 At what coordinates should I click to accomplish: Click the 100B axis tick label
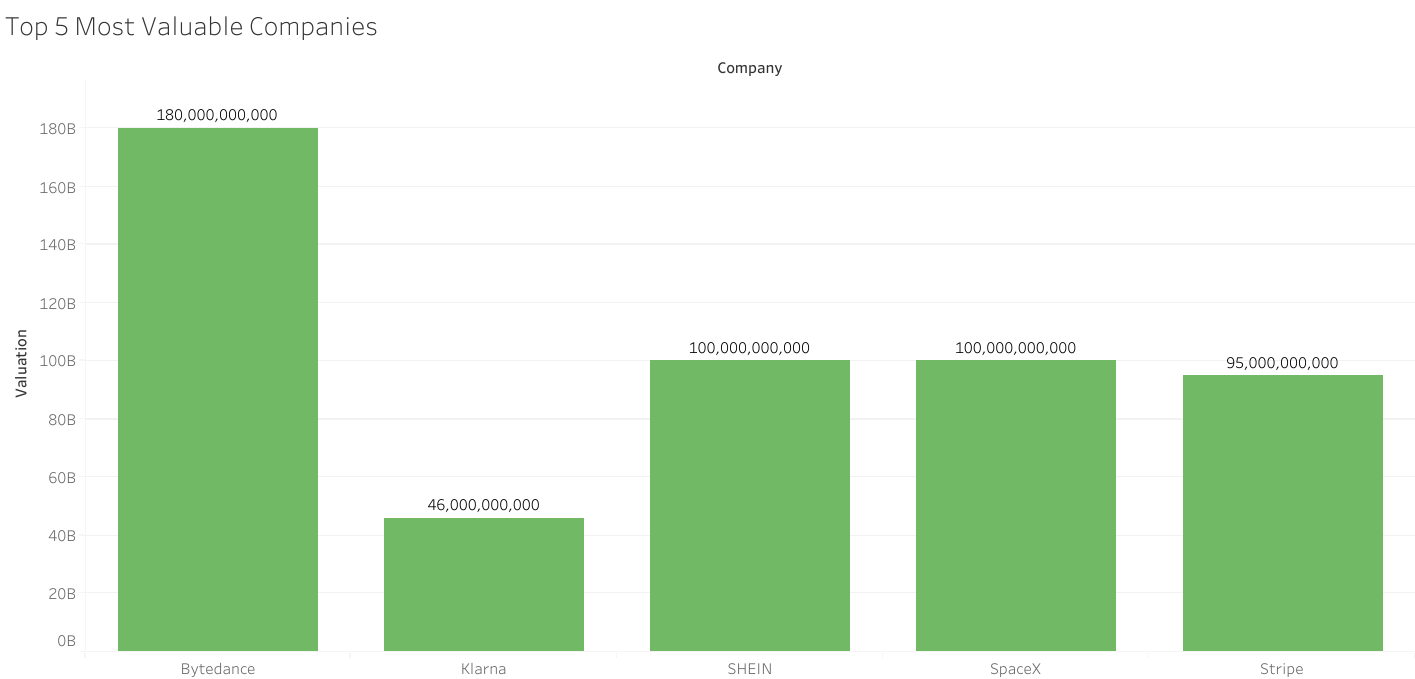58,361
